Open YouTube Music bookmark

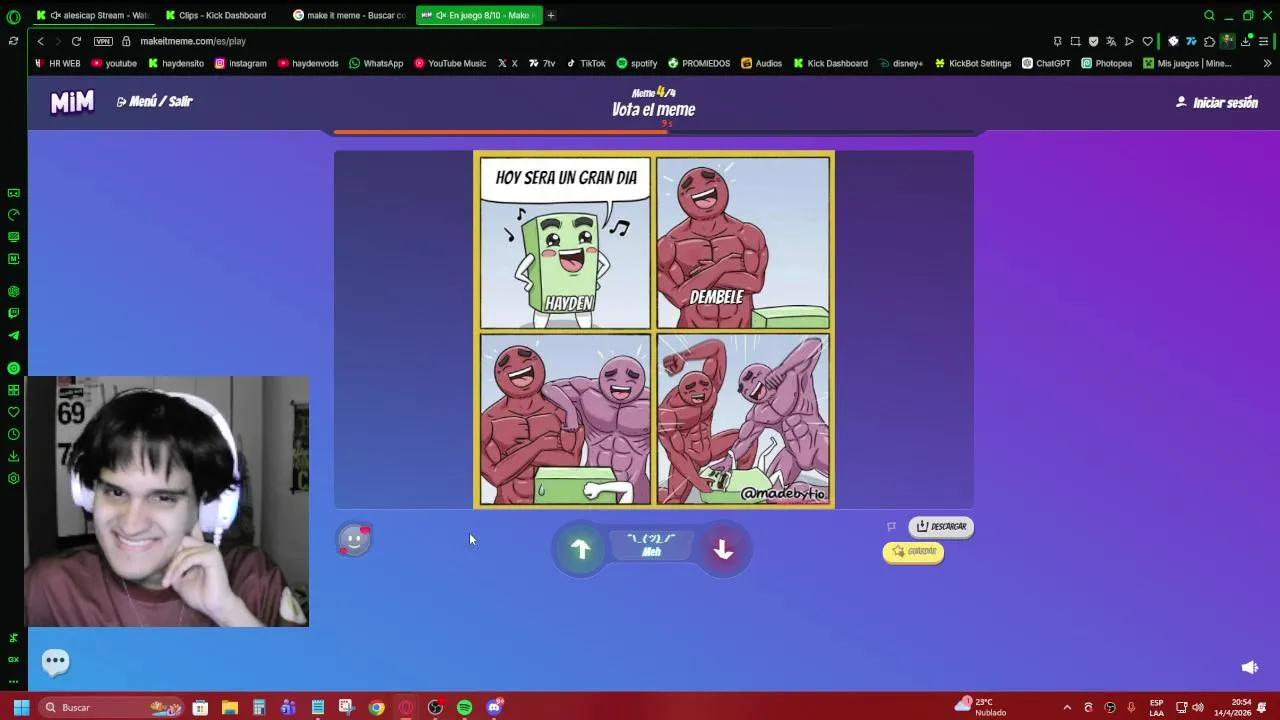[450, 63]
